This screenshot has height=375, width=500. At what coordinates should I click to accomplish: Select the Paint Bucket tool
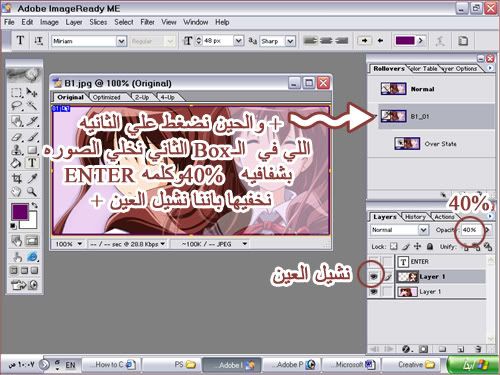(17, 163)
